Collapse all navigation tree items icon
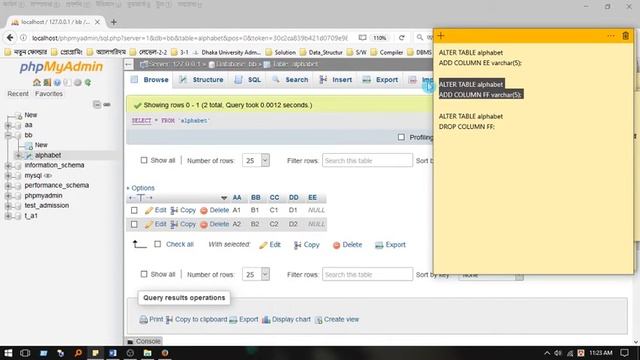Viewport: 640px width, 360px height. click(97, 104)
